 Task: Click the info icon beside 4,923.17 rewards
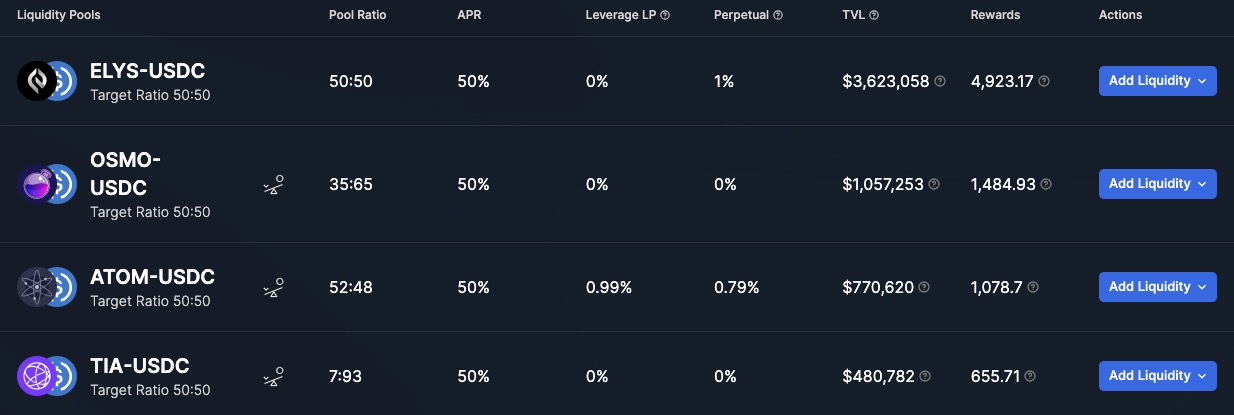(x=1044, y=81)
